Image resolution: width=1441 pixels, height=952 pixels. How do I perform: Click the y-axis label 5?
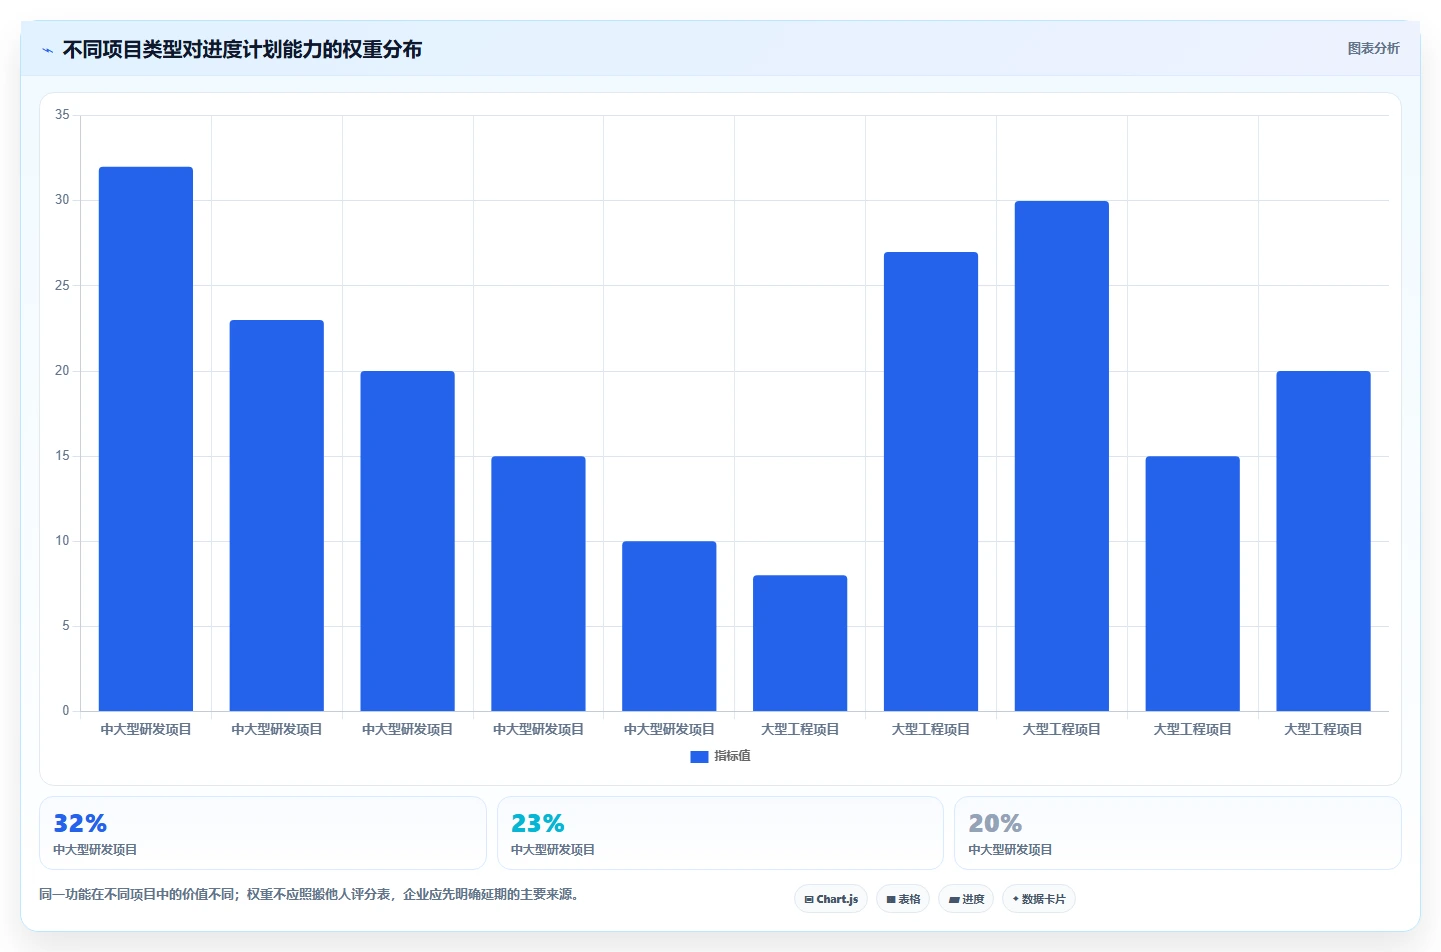click(x=66, y=626)
